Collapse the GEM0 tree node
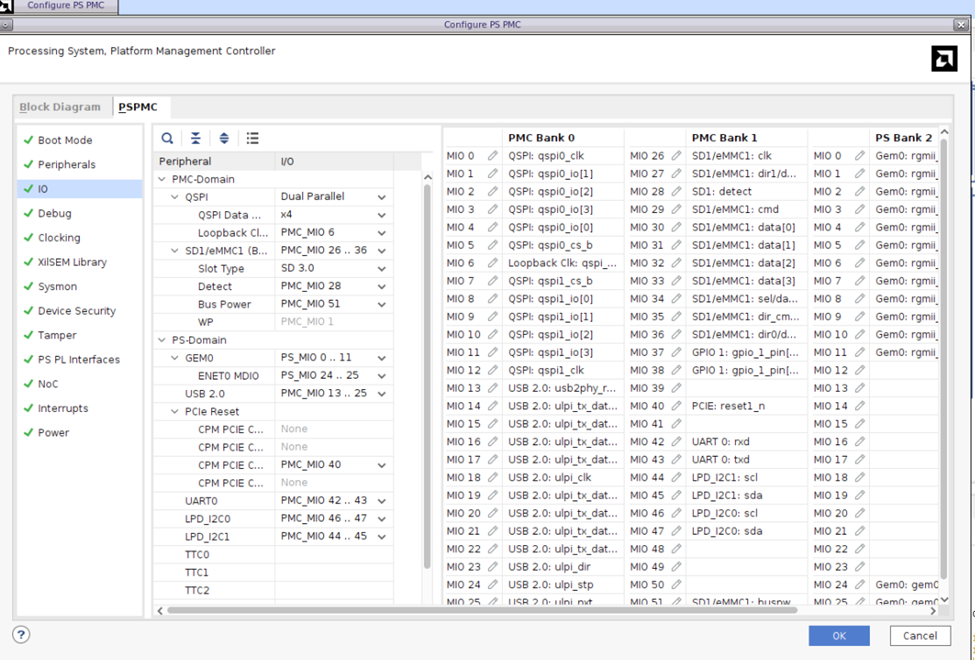This screenshot has height=660, width=975. 175,358
